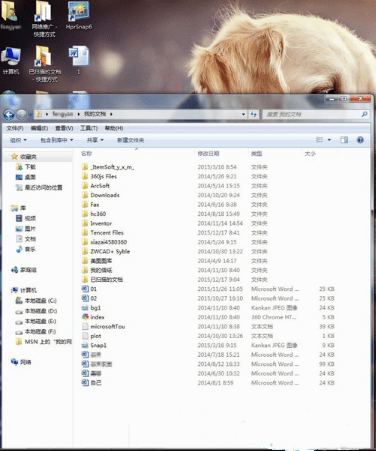Select the index 360 Chrome file icon
Viewport: 376px width, 451px height.
click(x=85, y=317)
